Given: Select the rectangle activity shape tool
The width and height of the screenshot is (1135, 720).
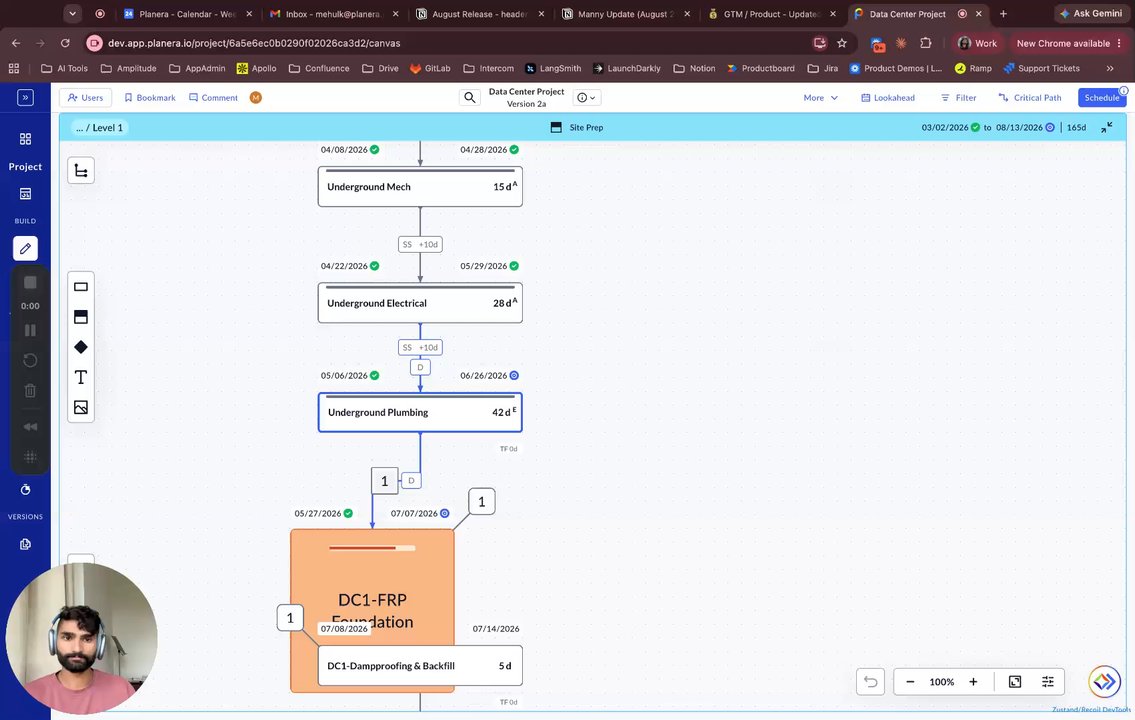Looking at the screenshot, I should point(81,287).
